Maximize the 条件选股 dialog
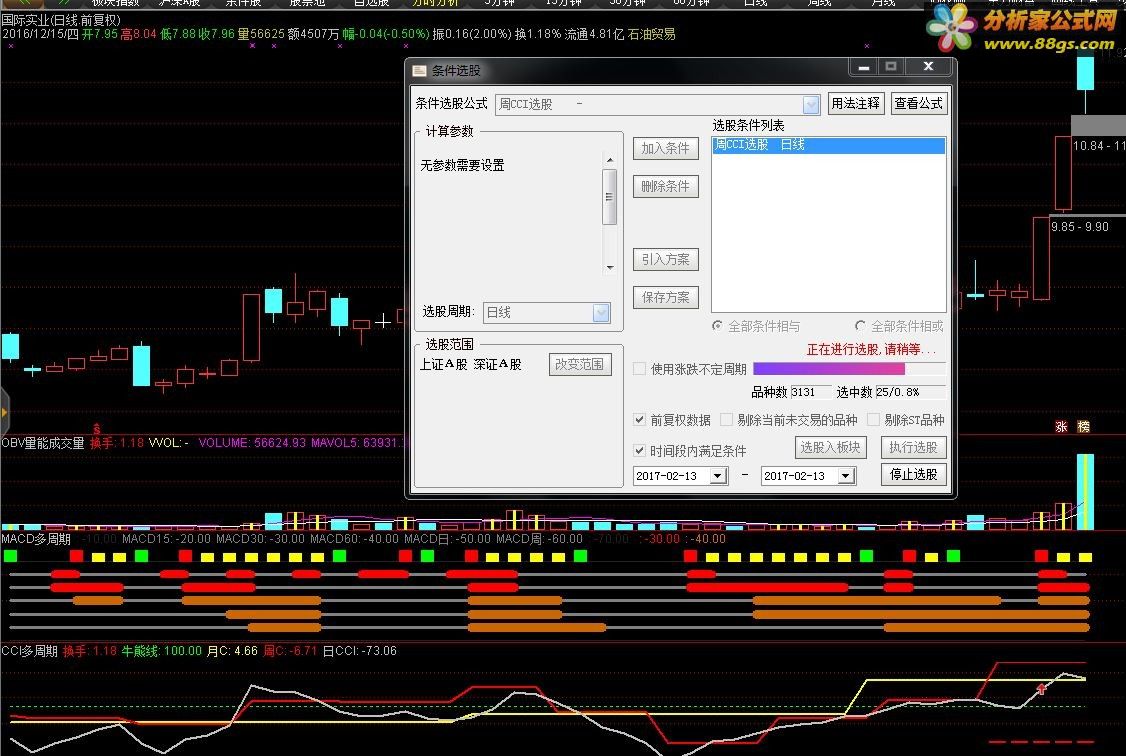 [x=891, y=67]
